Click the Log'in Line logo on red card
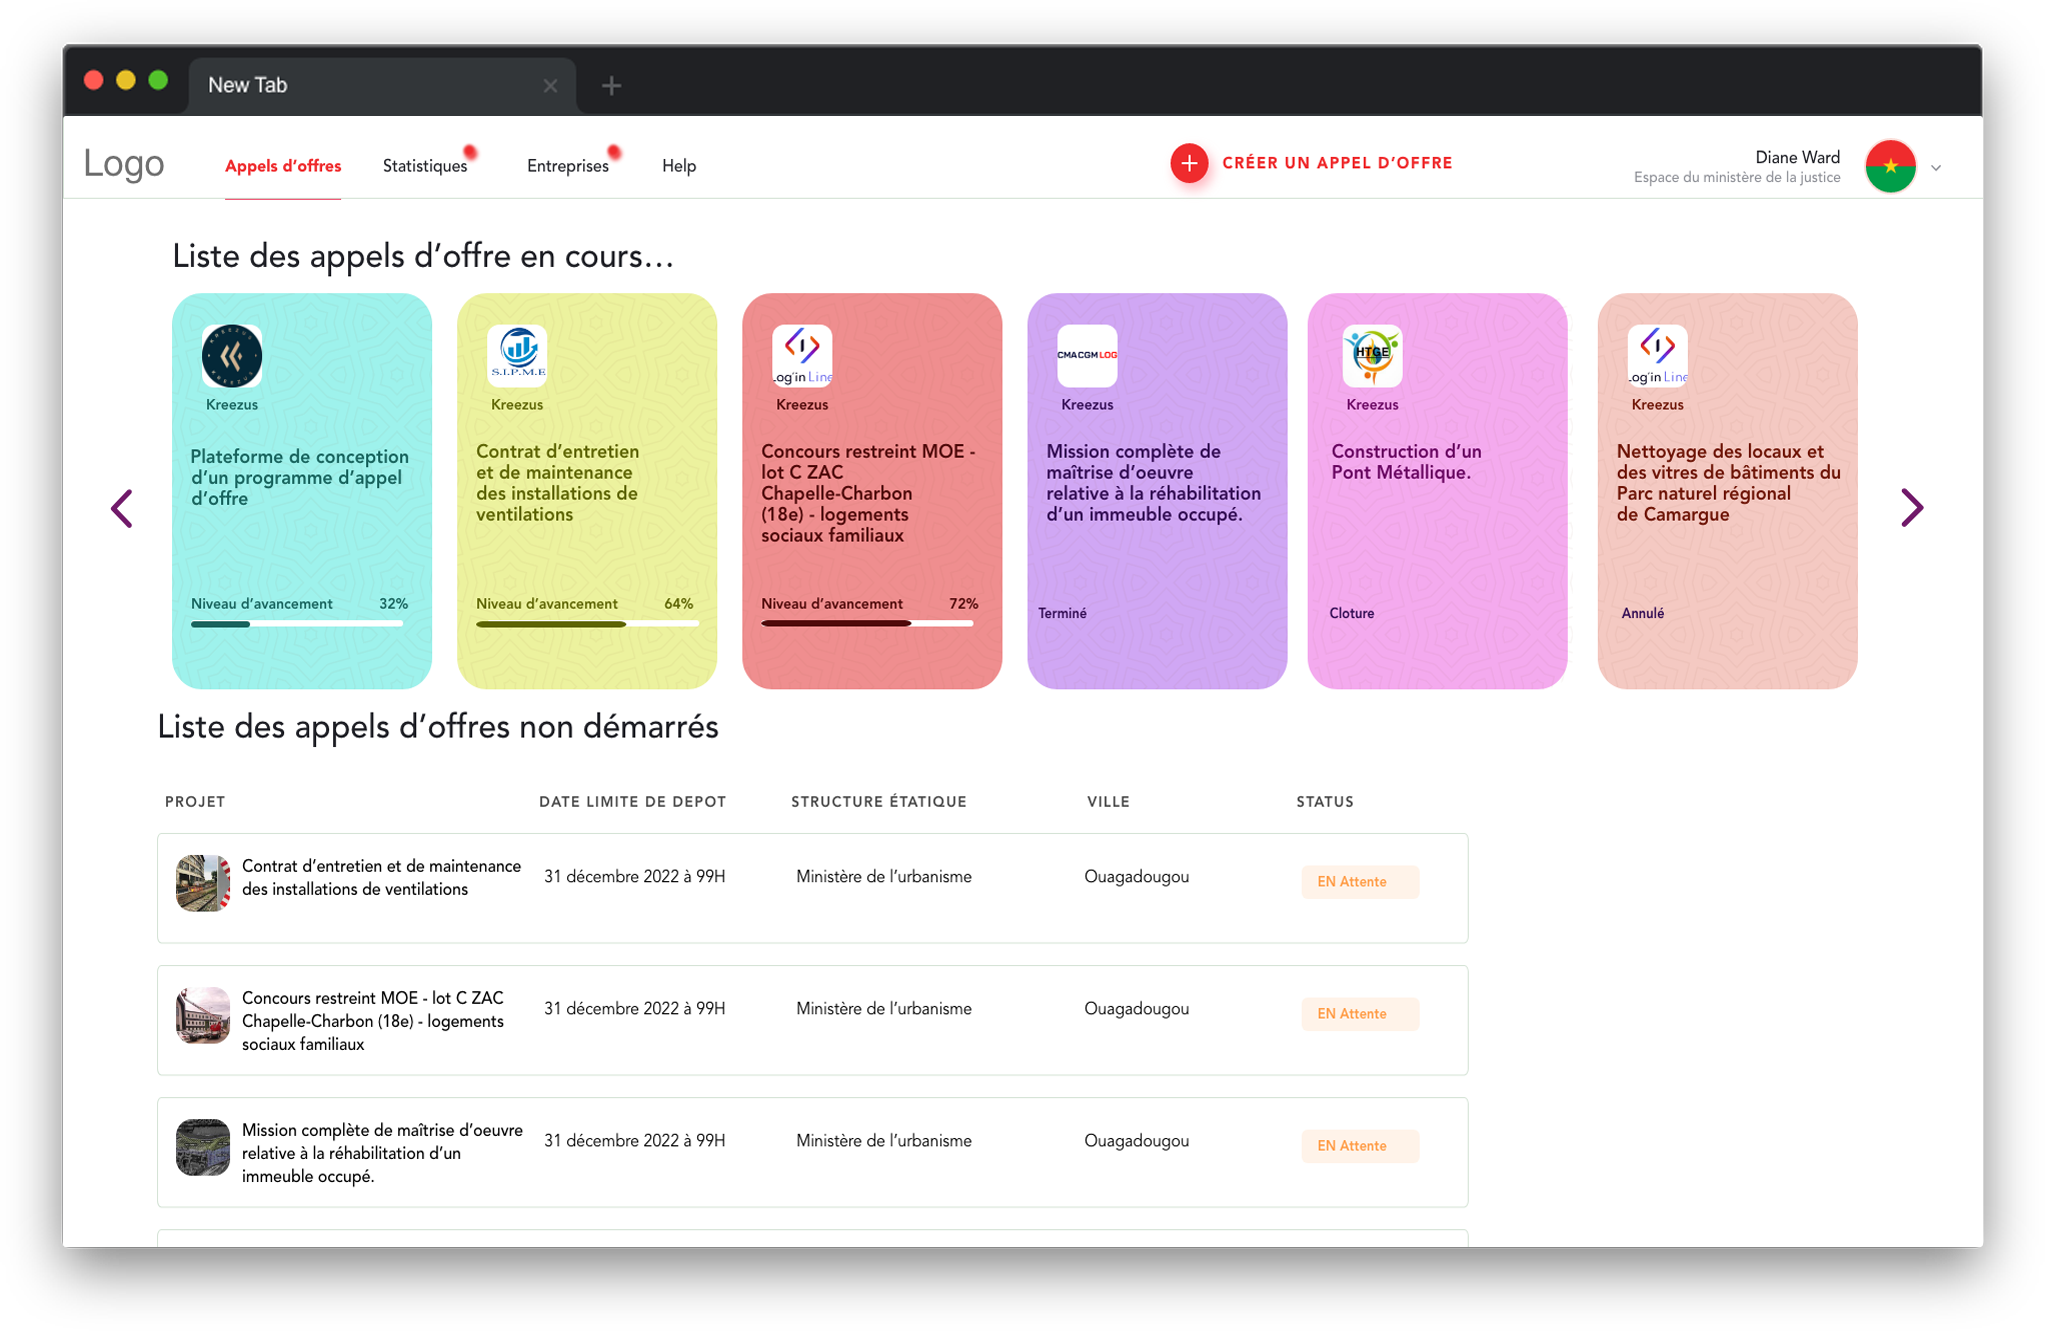This screenshot has height=1331, width=2045. pyautogui.click(x=802, y=356)
